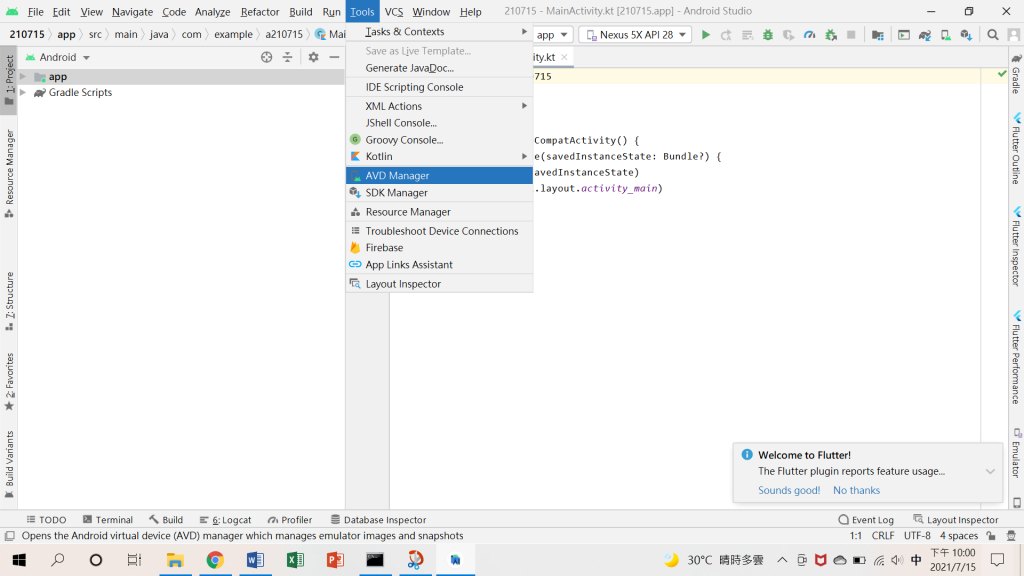The height and width of the screenshot is (576, 1024).
Task: Toggle the Z: Structure tool window
Action: [x=9, y=302]
